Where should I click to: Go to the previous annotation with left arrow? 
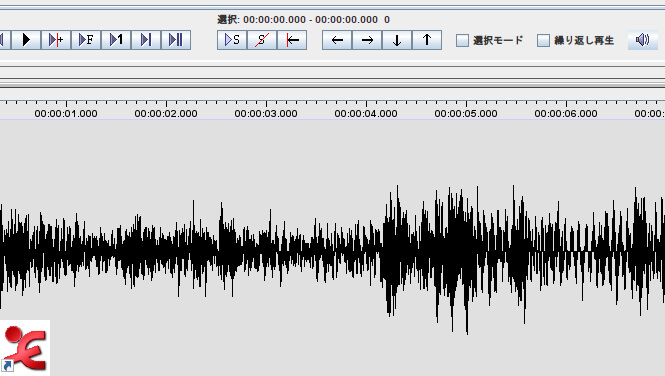[337, 40]
